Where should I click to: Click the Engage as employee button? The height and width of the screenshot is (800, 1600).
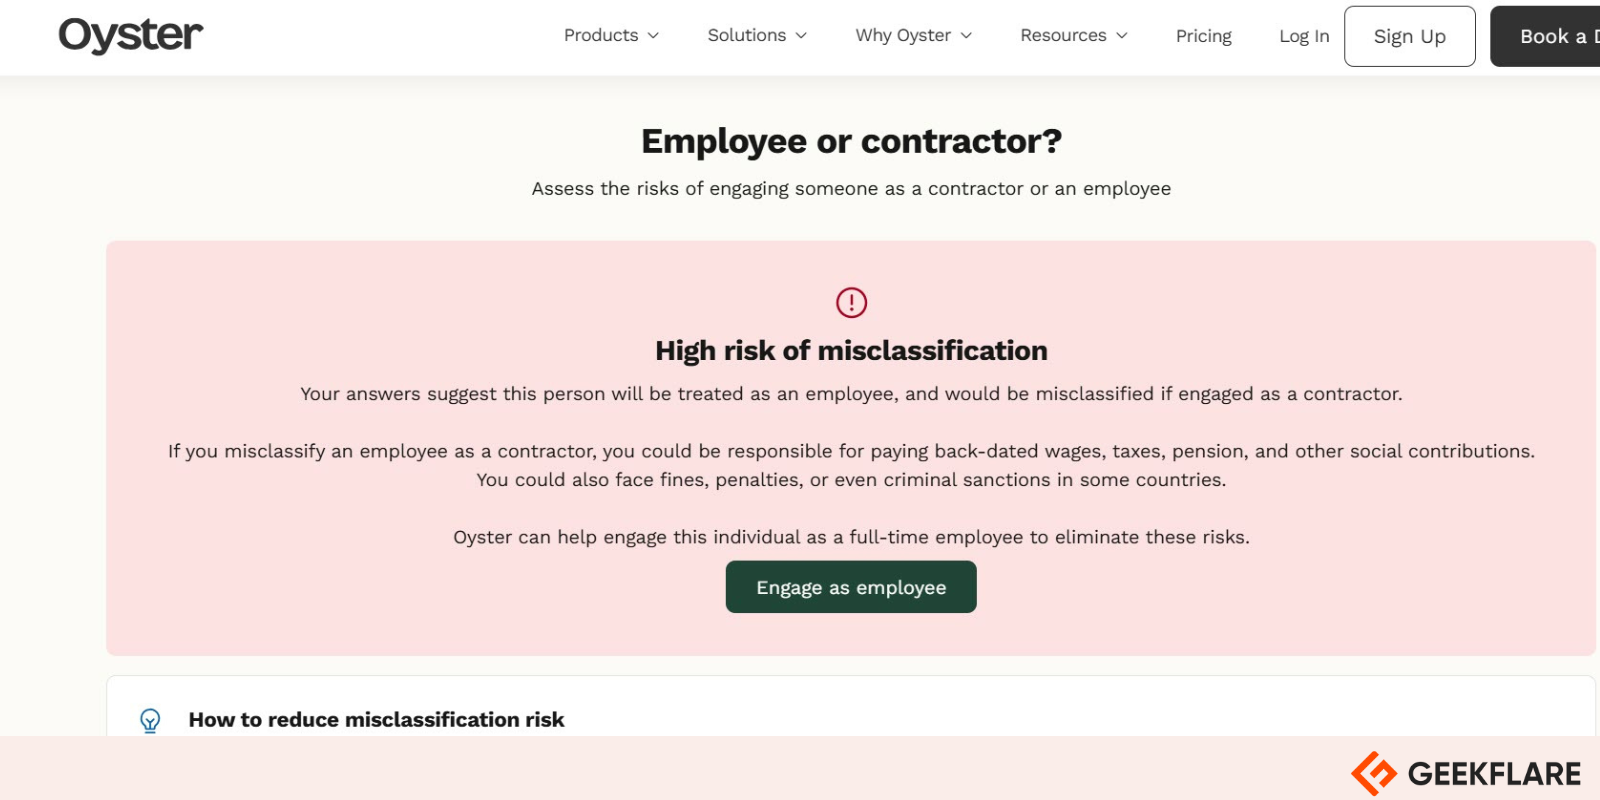[x=850, y=587]
